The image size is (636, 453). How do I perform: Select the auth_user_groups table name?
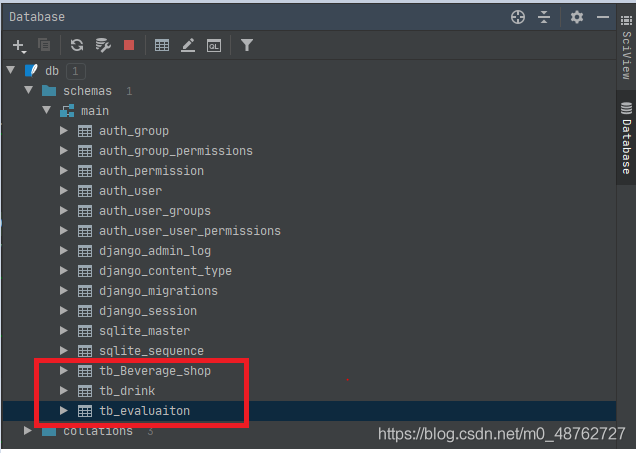coord(155,211)
